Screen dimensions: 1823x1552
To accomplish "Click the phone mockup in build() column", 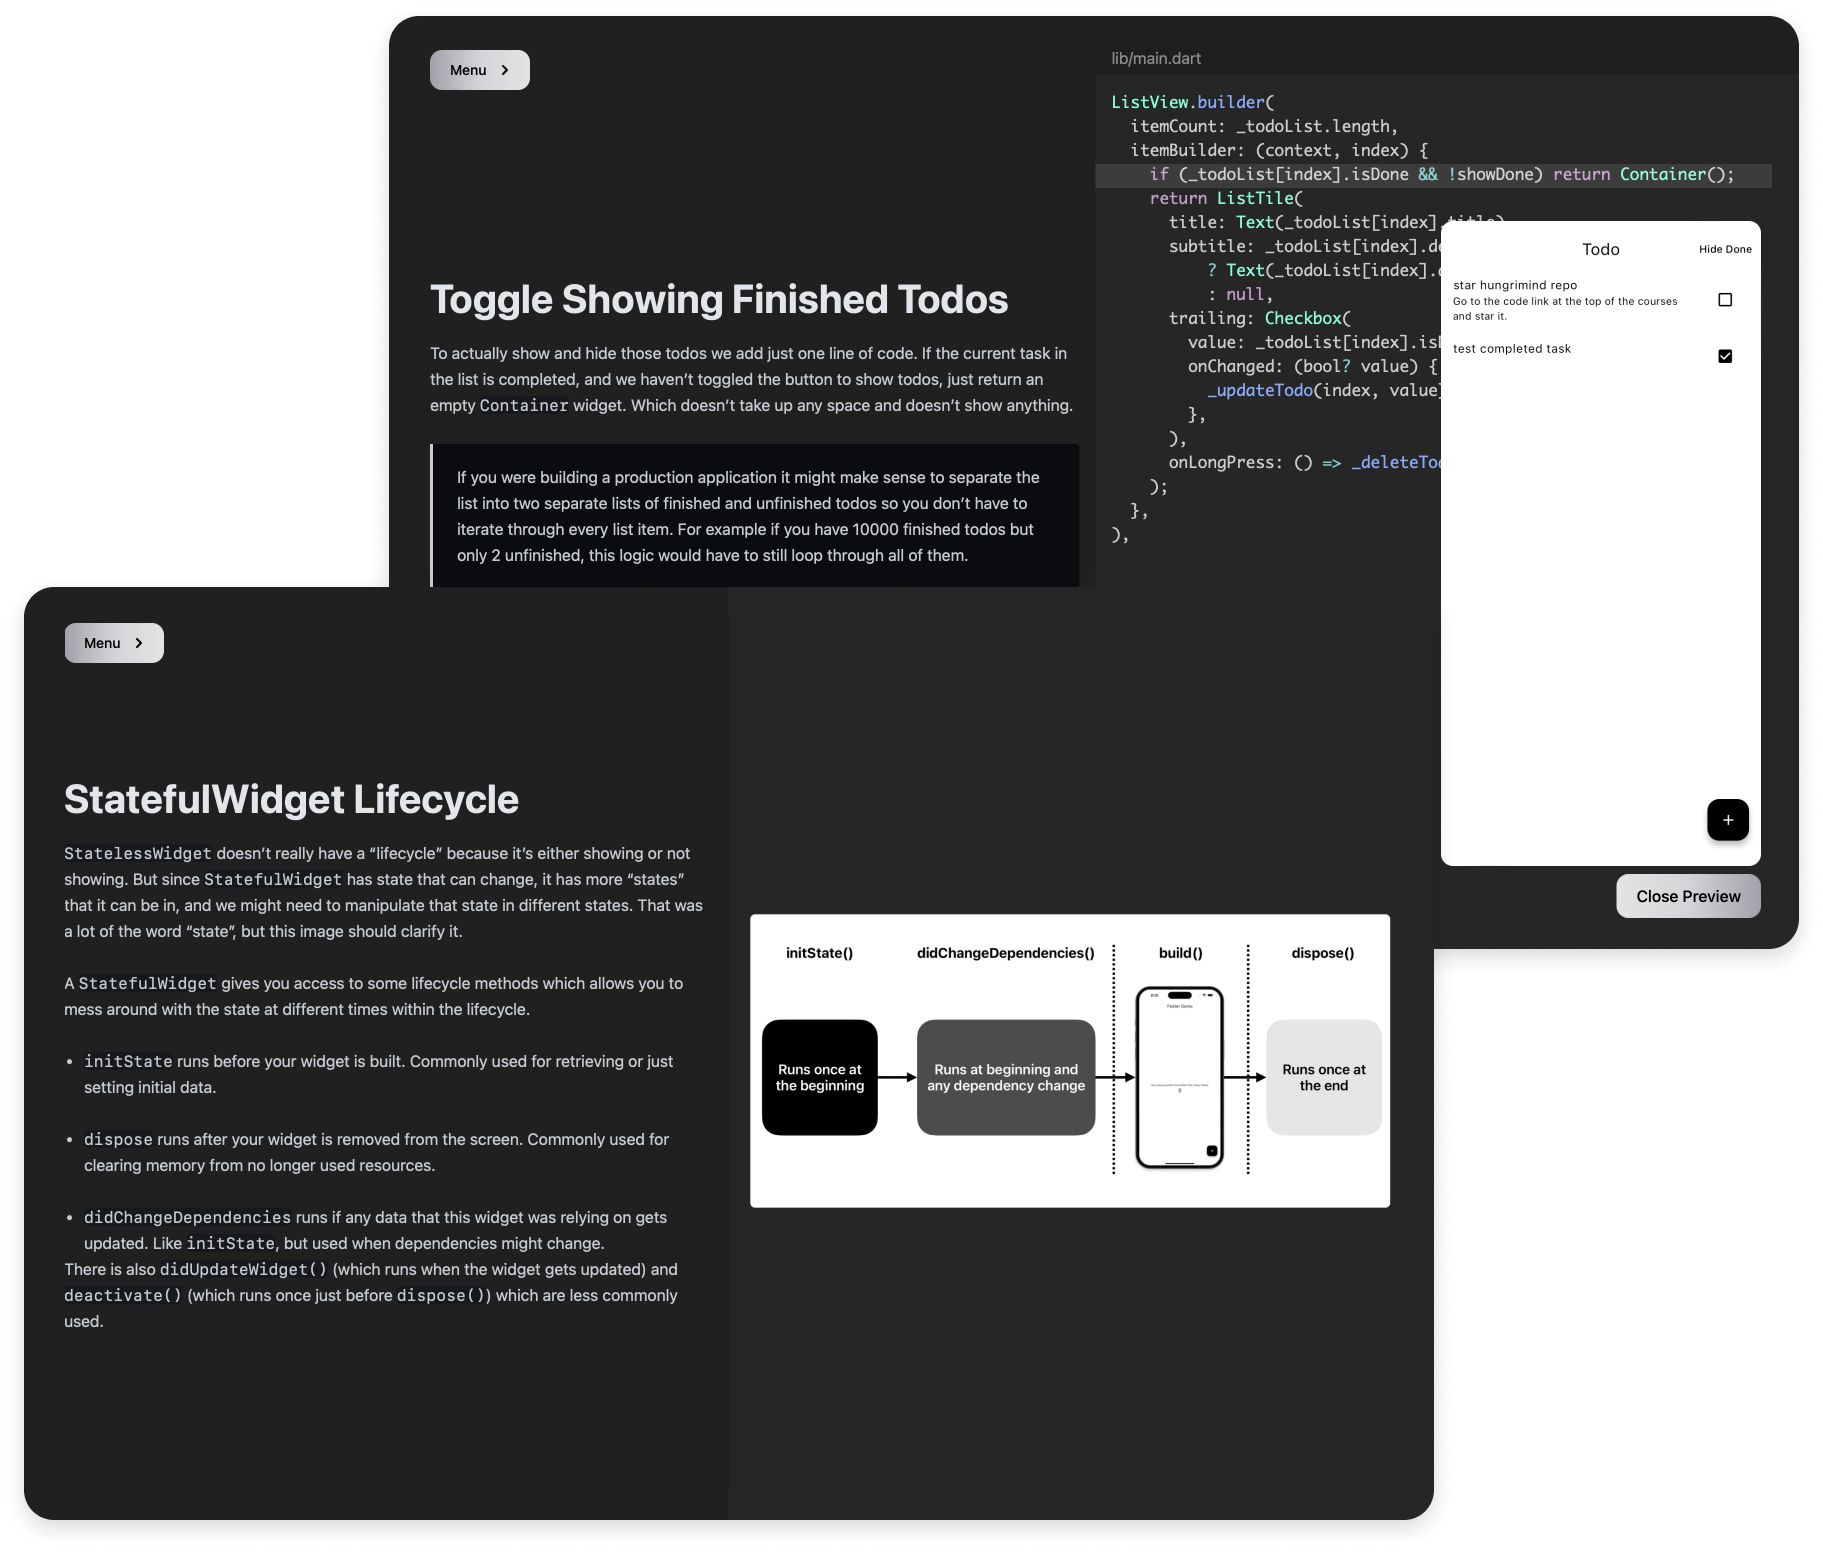I will point(1180,1077).
